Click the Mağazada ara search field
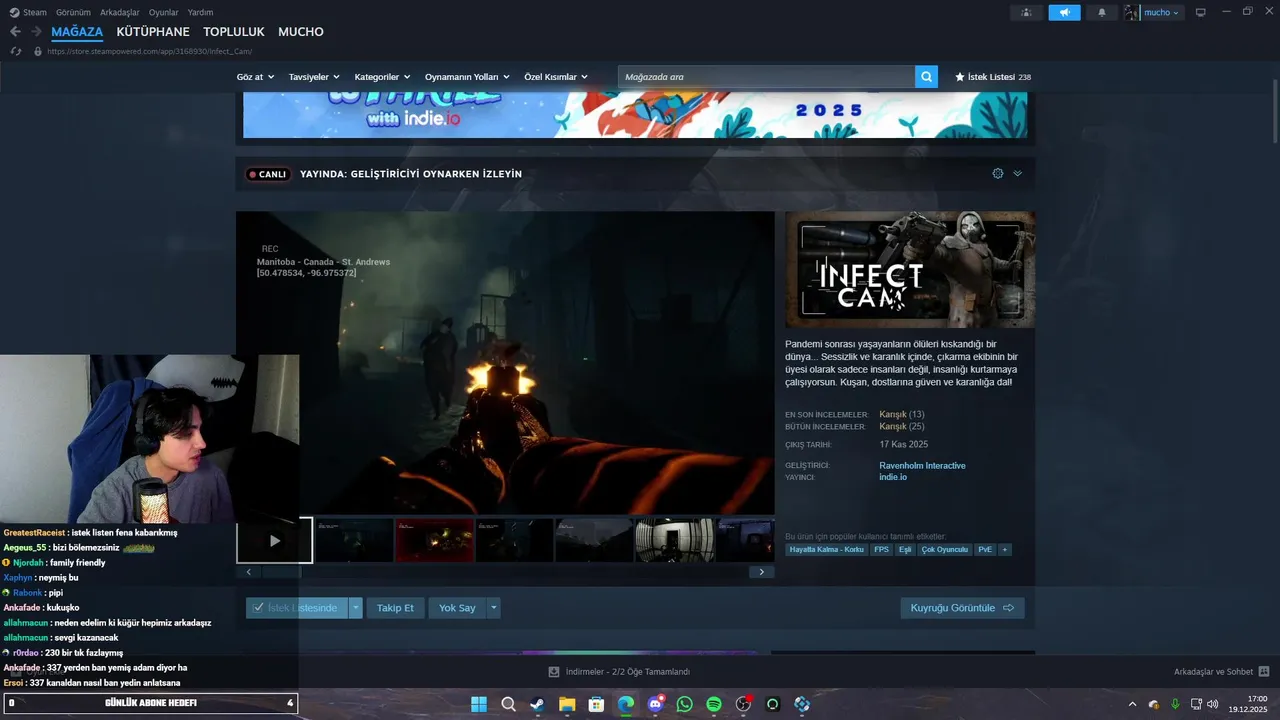Screen dimensions: 1280x720 point(766,76)
